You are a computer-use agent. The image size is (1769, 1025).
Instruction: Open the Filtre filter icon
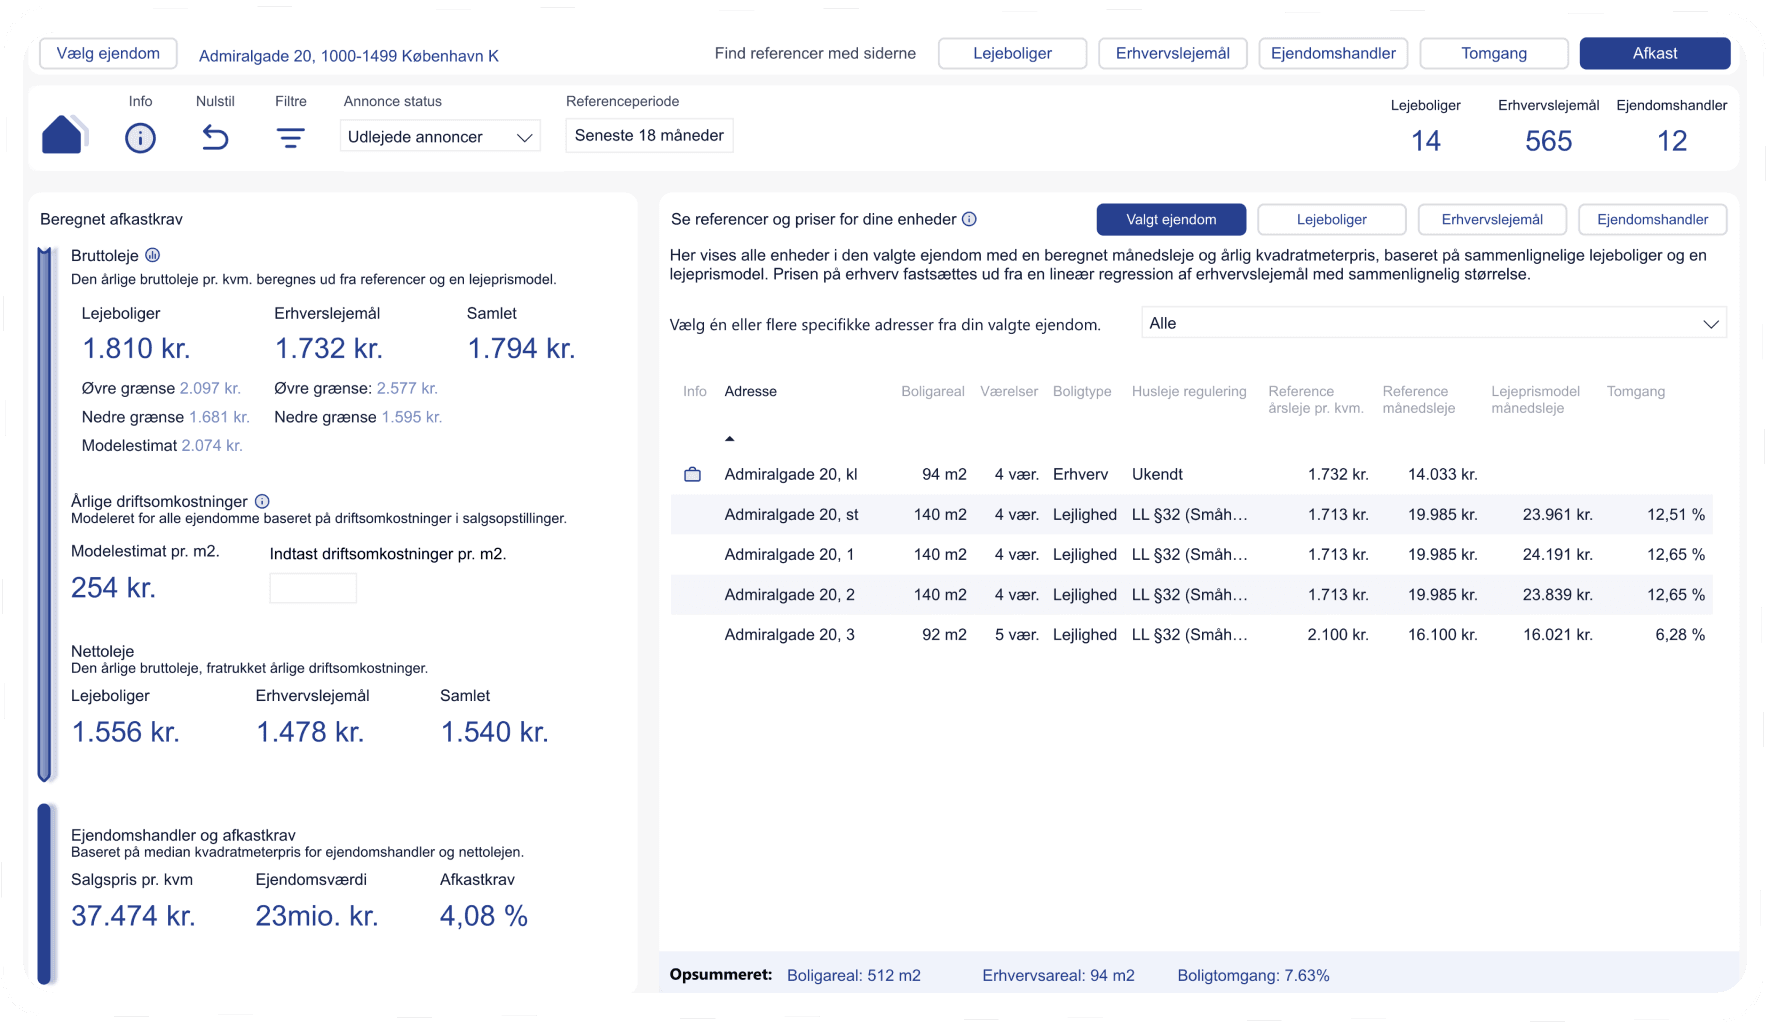point(290,137)
